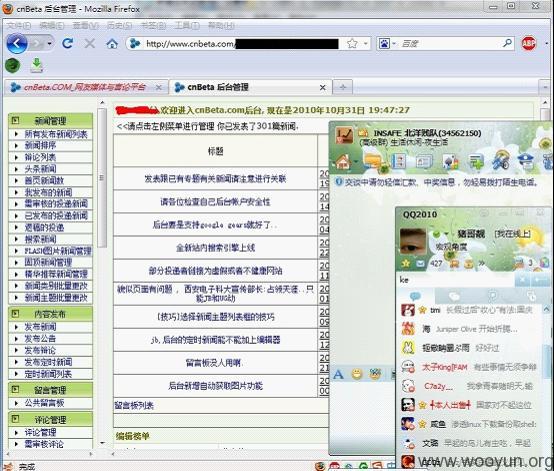
Task: Open the Adblock Plus ABP icon
Action: pyautogui.click(x=529, y=43)
